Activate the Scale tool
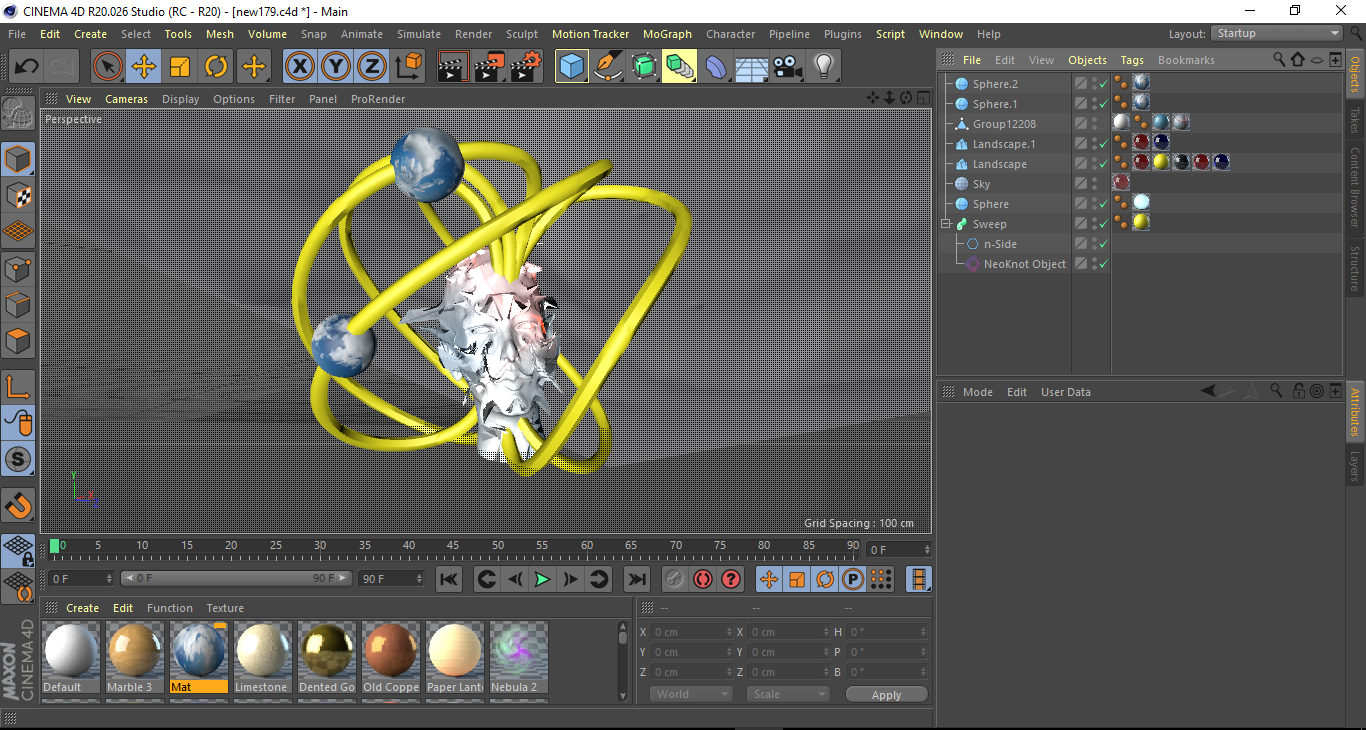The height and width of the screenshot is (730, 1366). click(180, 67)
